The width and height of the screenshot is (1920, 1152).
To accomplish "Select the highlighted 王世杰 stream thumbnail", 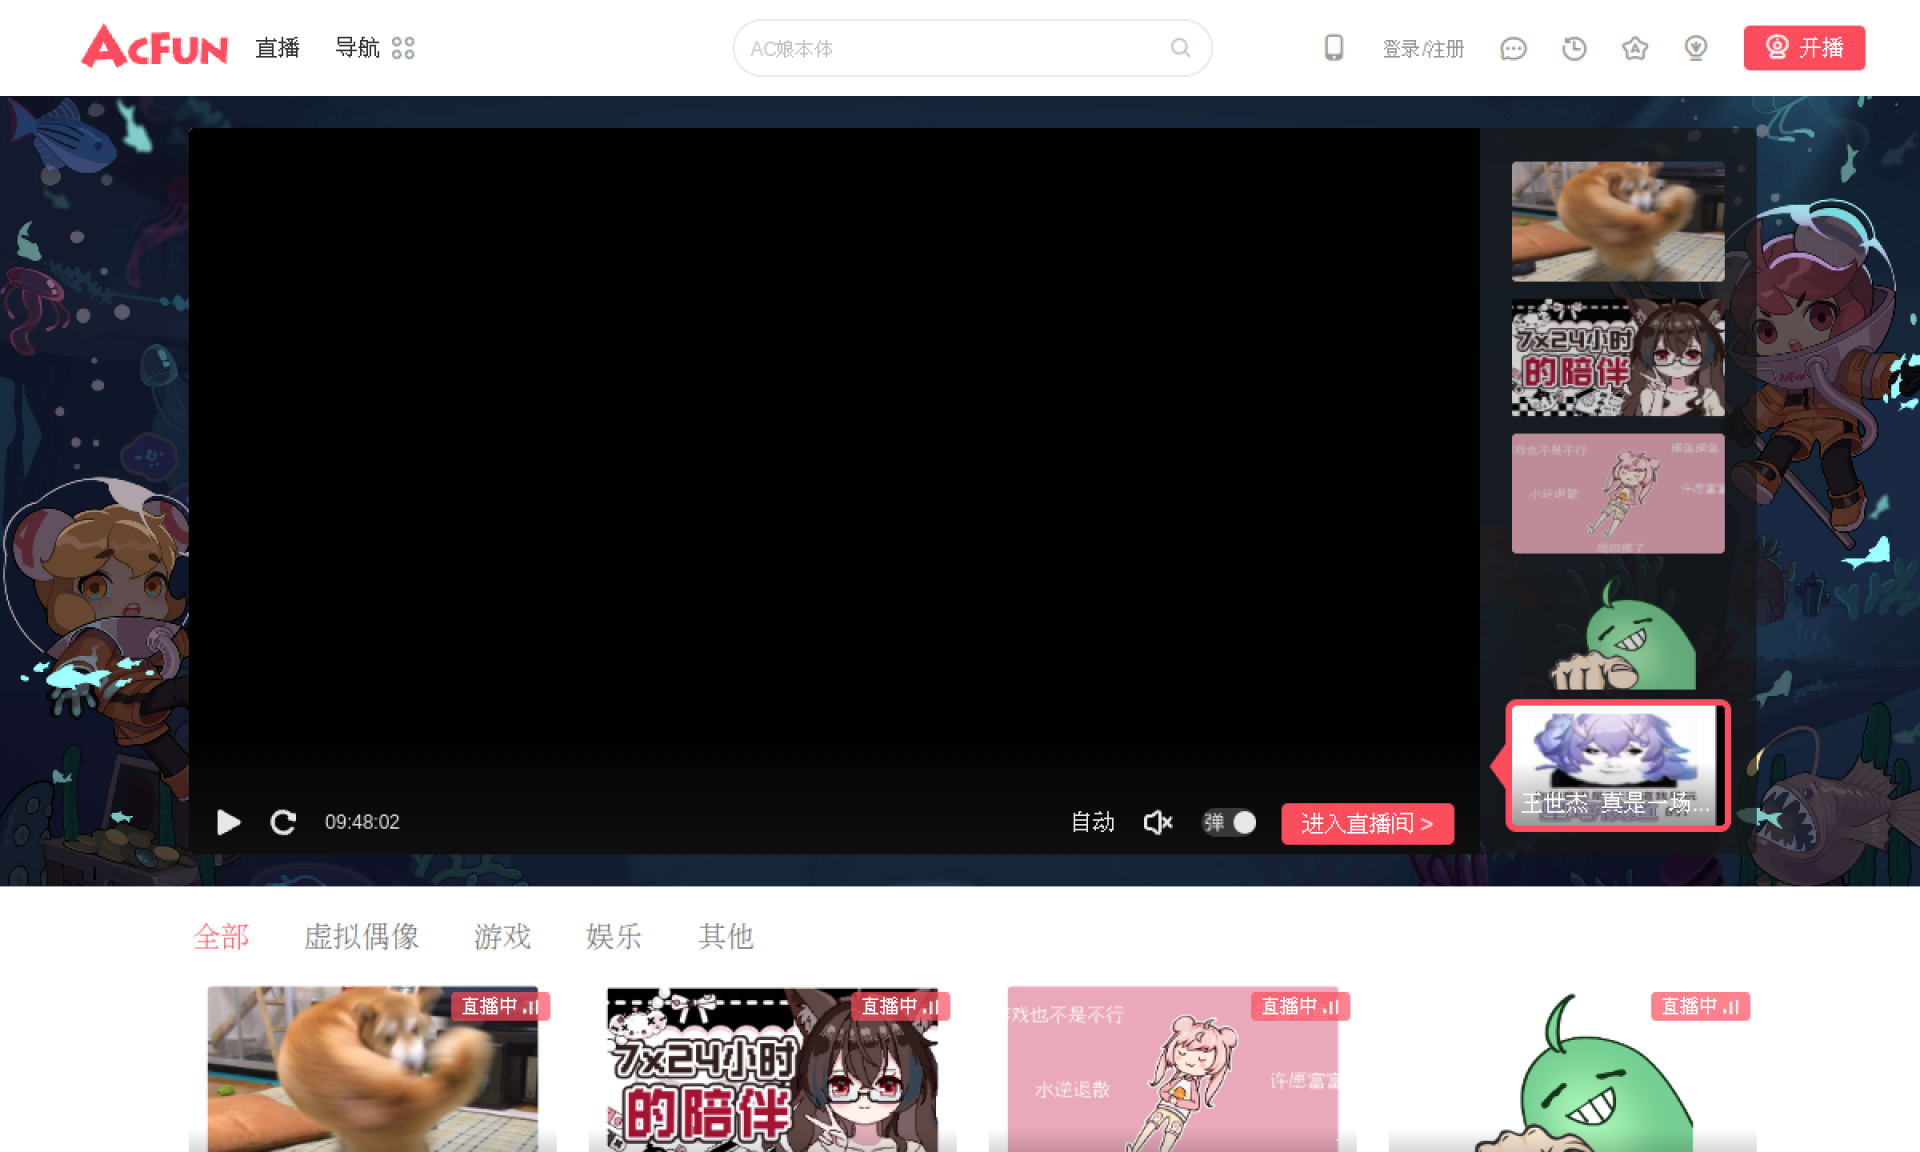I will [x=1618, y=766].
